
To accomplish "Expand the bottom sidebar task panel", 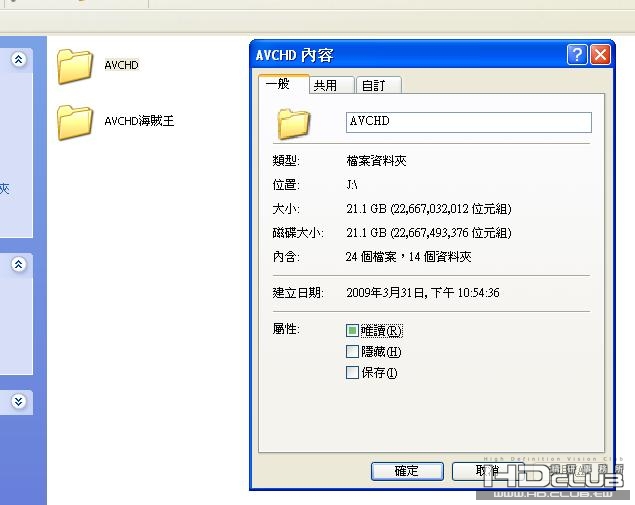I will [x=18, y=401].
